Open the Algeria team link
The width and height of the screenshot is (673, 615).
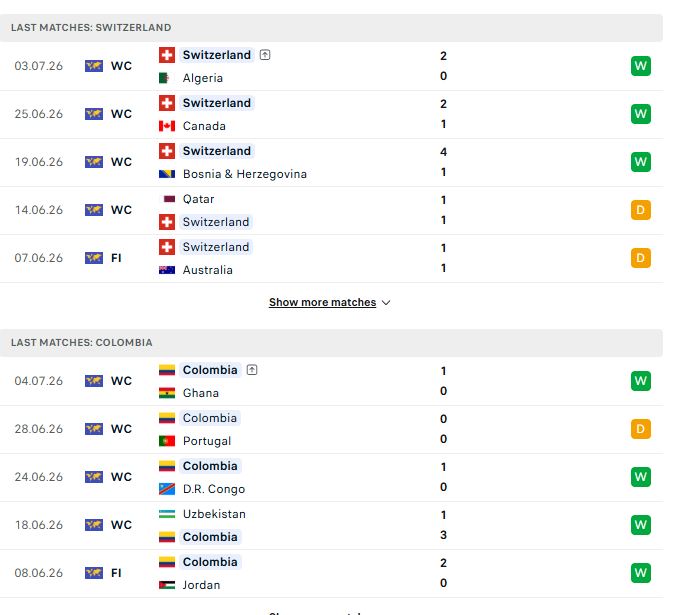[203, 78]
